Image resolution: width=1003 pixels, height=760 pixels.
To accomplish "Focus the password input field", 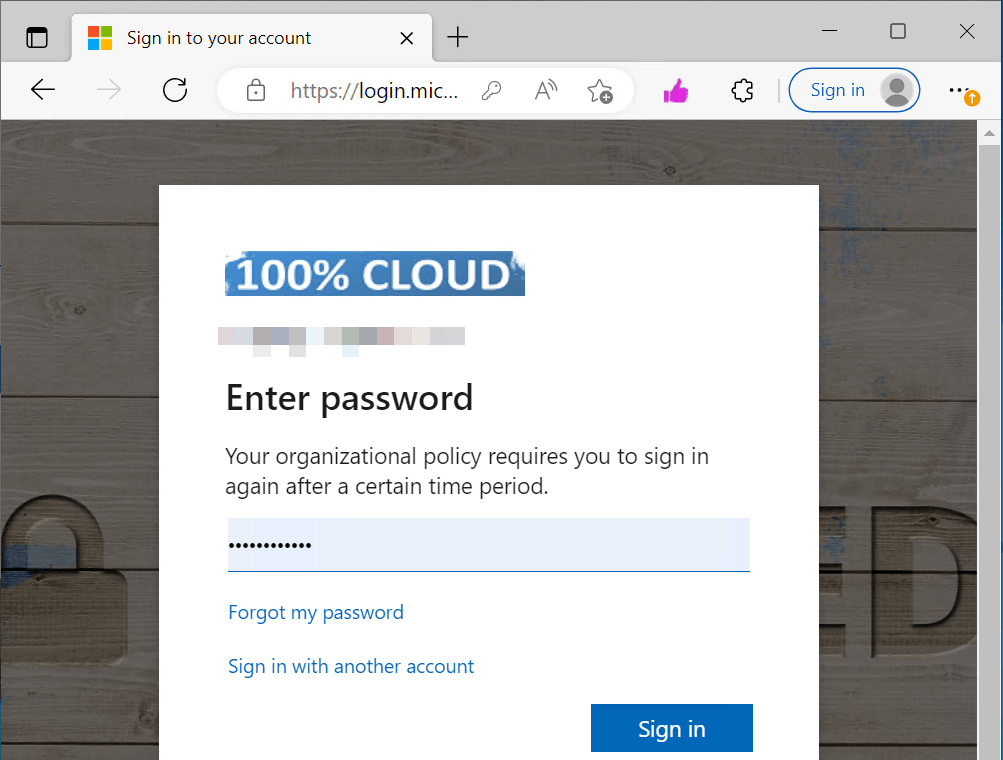I will pyautogui.click(x=488, y=545).
